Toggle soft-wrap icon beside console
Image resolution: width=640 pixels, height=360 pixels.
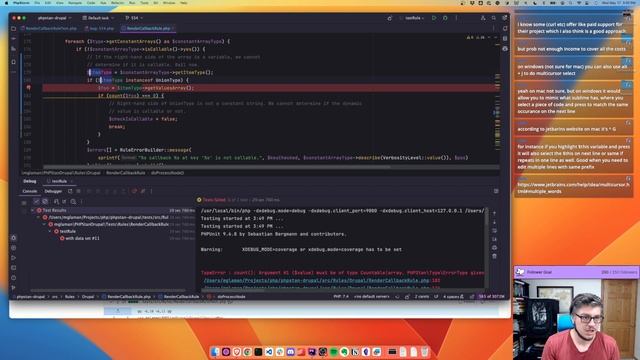tap(494, 231)
